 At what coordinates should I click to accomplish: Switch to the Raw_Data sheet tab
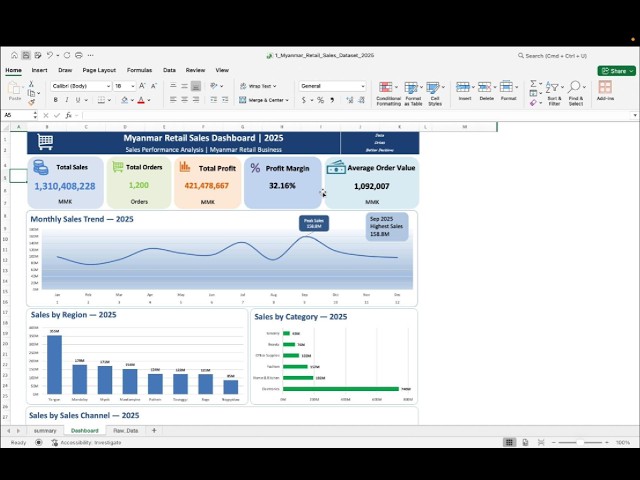[125, 431]
